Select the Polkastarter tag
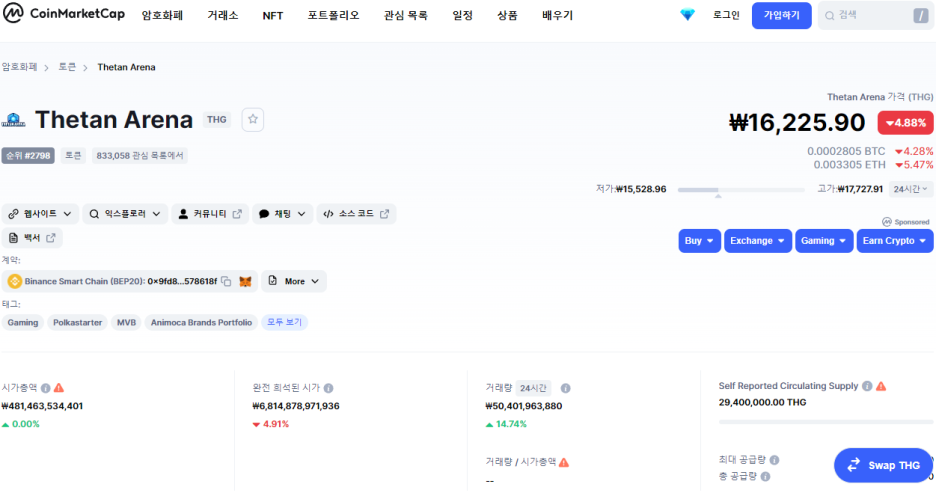 (x=78, y=322)
